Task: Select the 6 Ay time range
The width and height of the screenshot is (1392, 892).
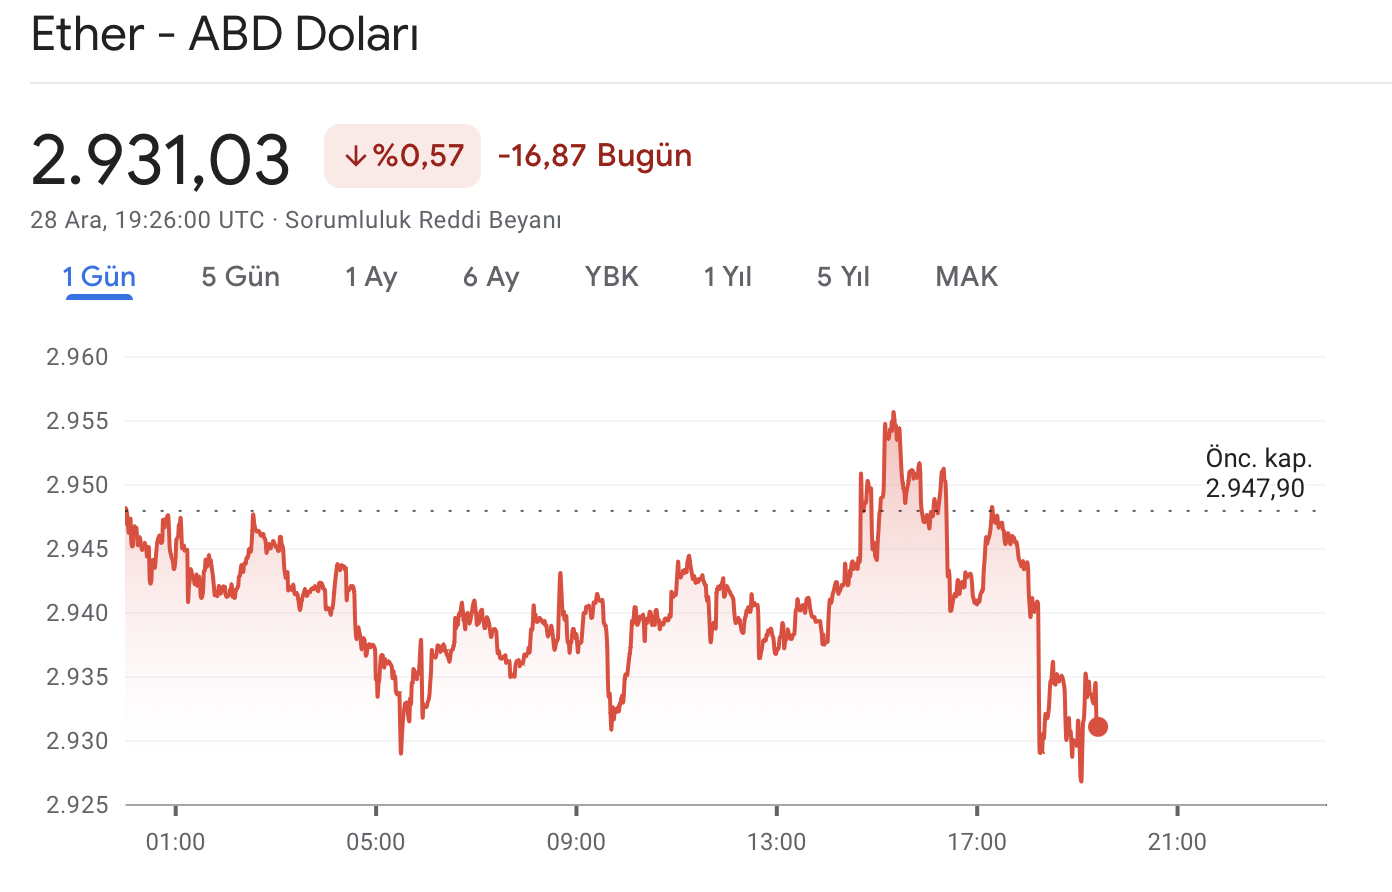Action: [x=490, y=277]
